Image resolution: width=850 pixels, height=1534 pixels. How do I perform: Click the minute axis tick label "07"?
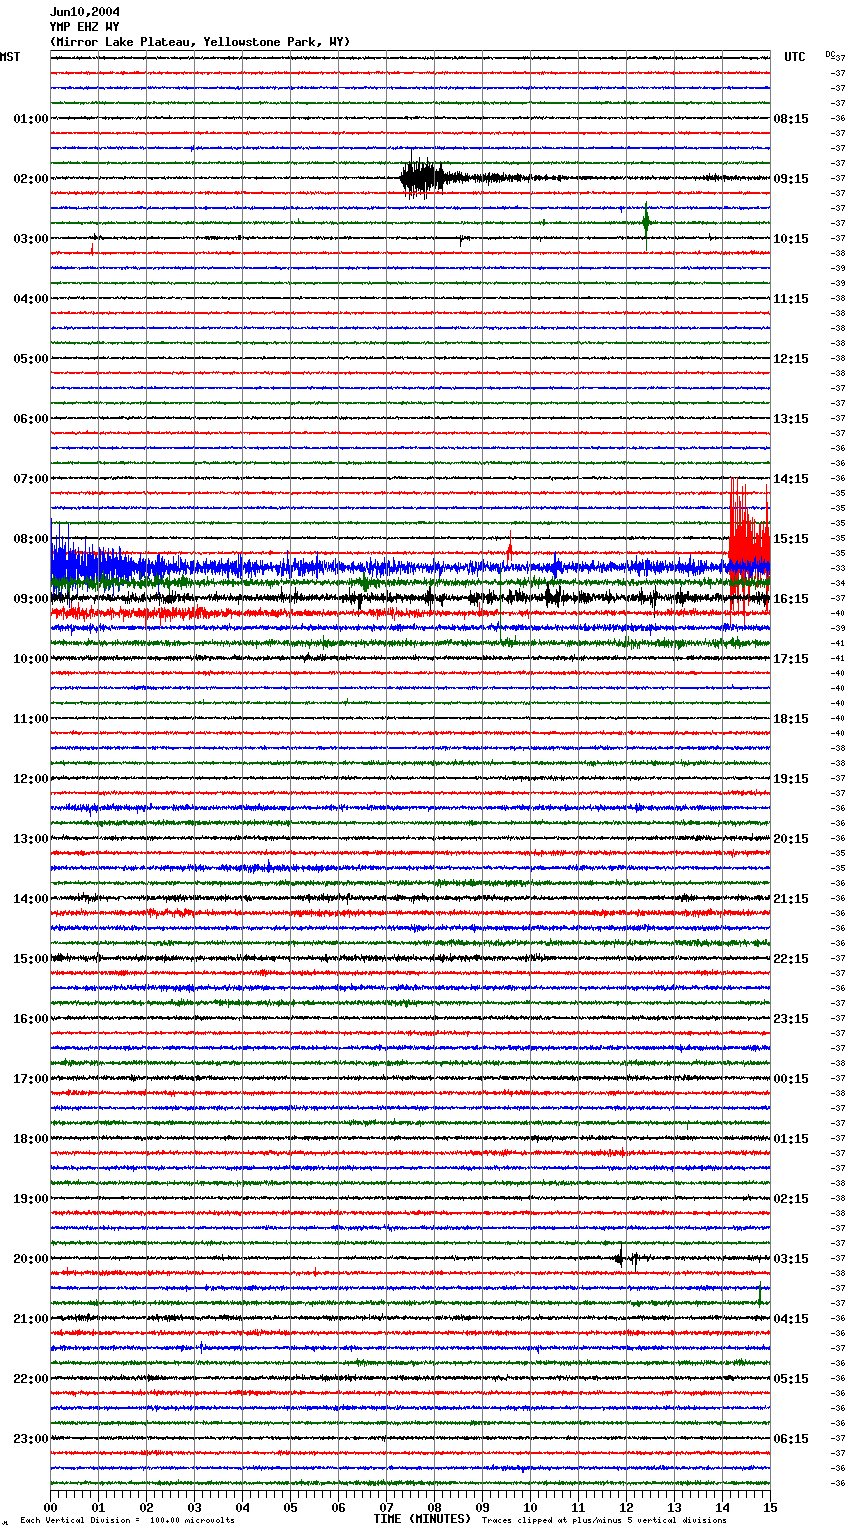point(386,1507)
